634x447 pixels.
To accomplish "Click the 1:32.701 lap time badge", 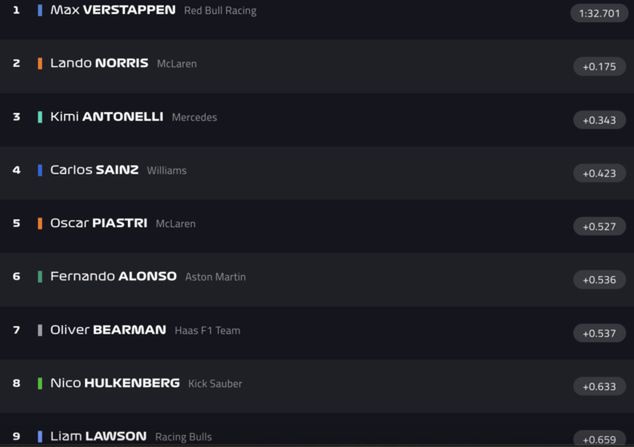I will (x=599, y=13).
